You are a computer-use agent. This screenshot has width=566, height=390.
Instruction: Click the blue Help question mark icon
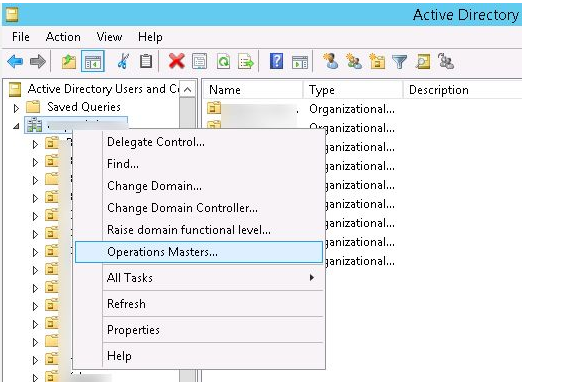277,61
